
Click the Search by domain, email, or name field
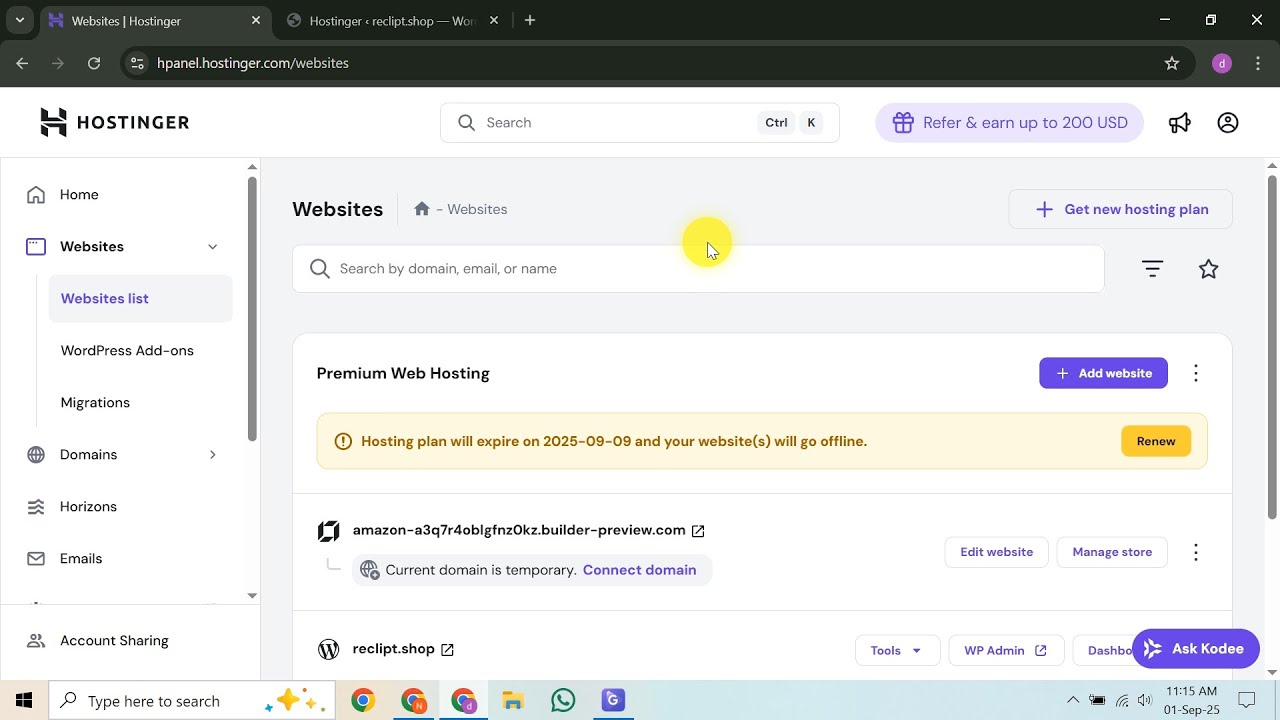(698, 269)
